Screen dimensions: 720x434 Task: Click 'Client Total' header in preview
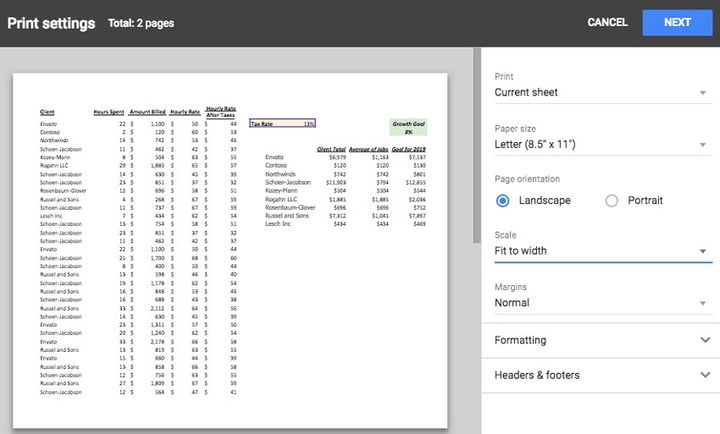tap(331, 149)
